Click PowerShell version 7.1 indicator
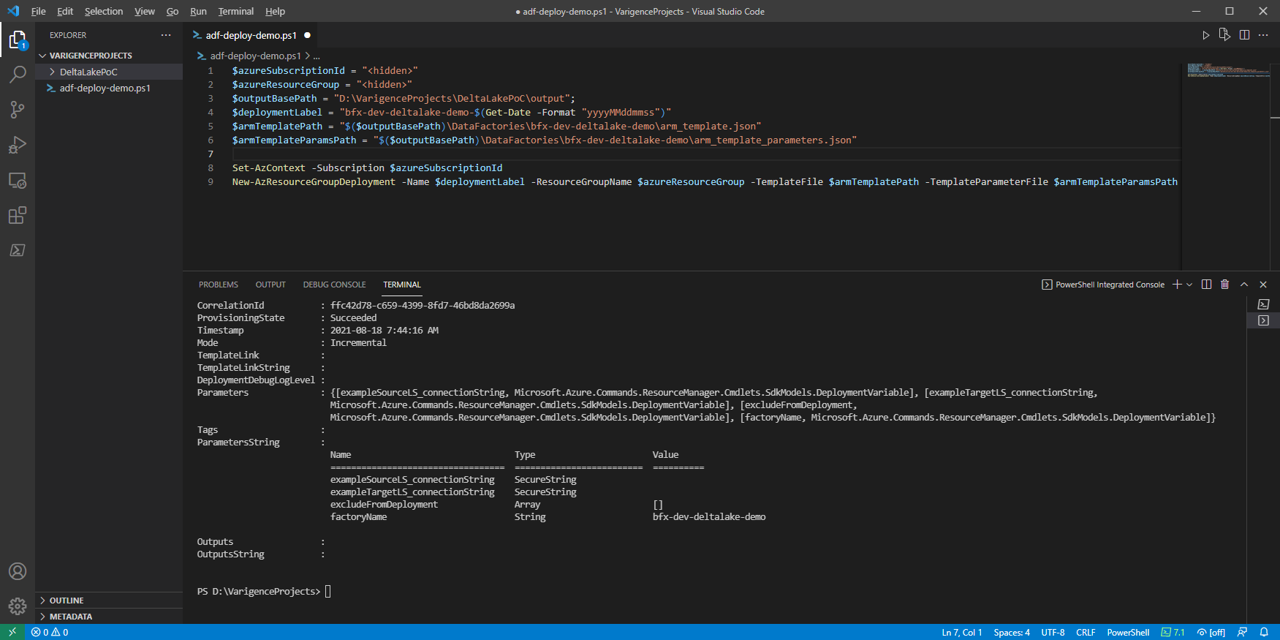Viewport: 1280px width, 640px height. [1173, 632]
